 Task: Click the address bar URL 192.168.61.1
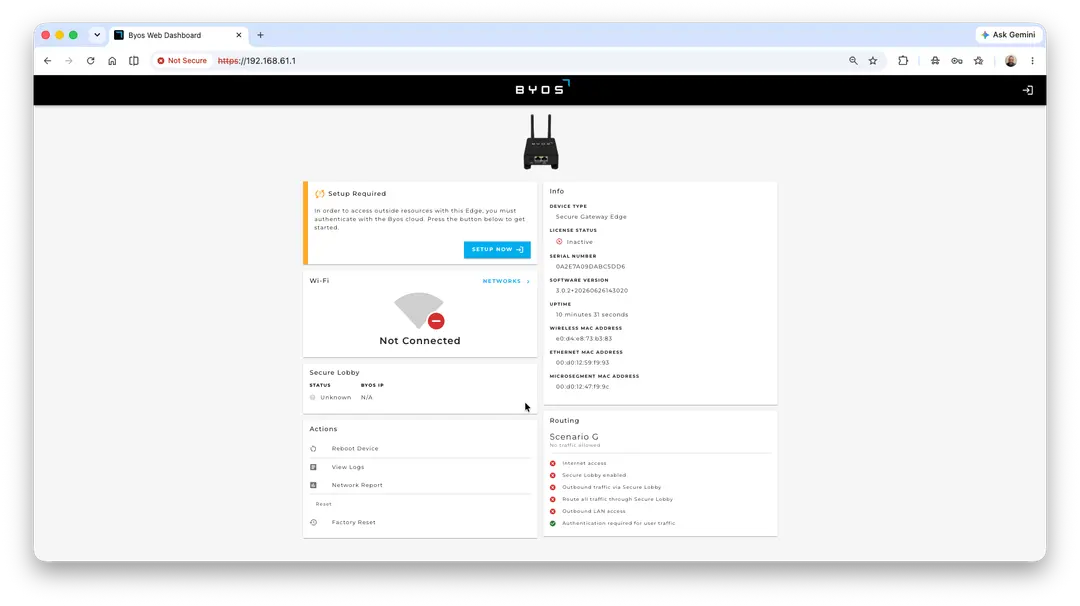(x=256, y=61)
